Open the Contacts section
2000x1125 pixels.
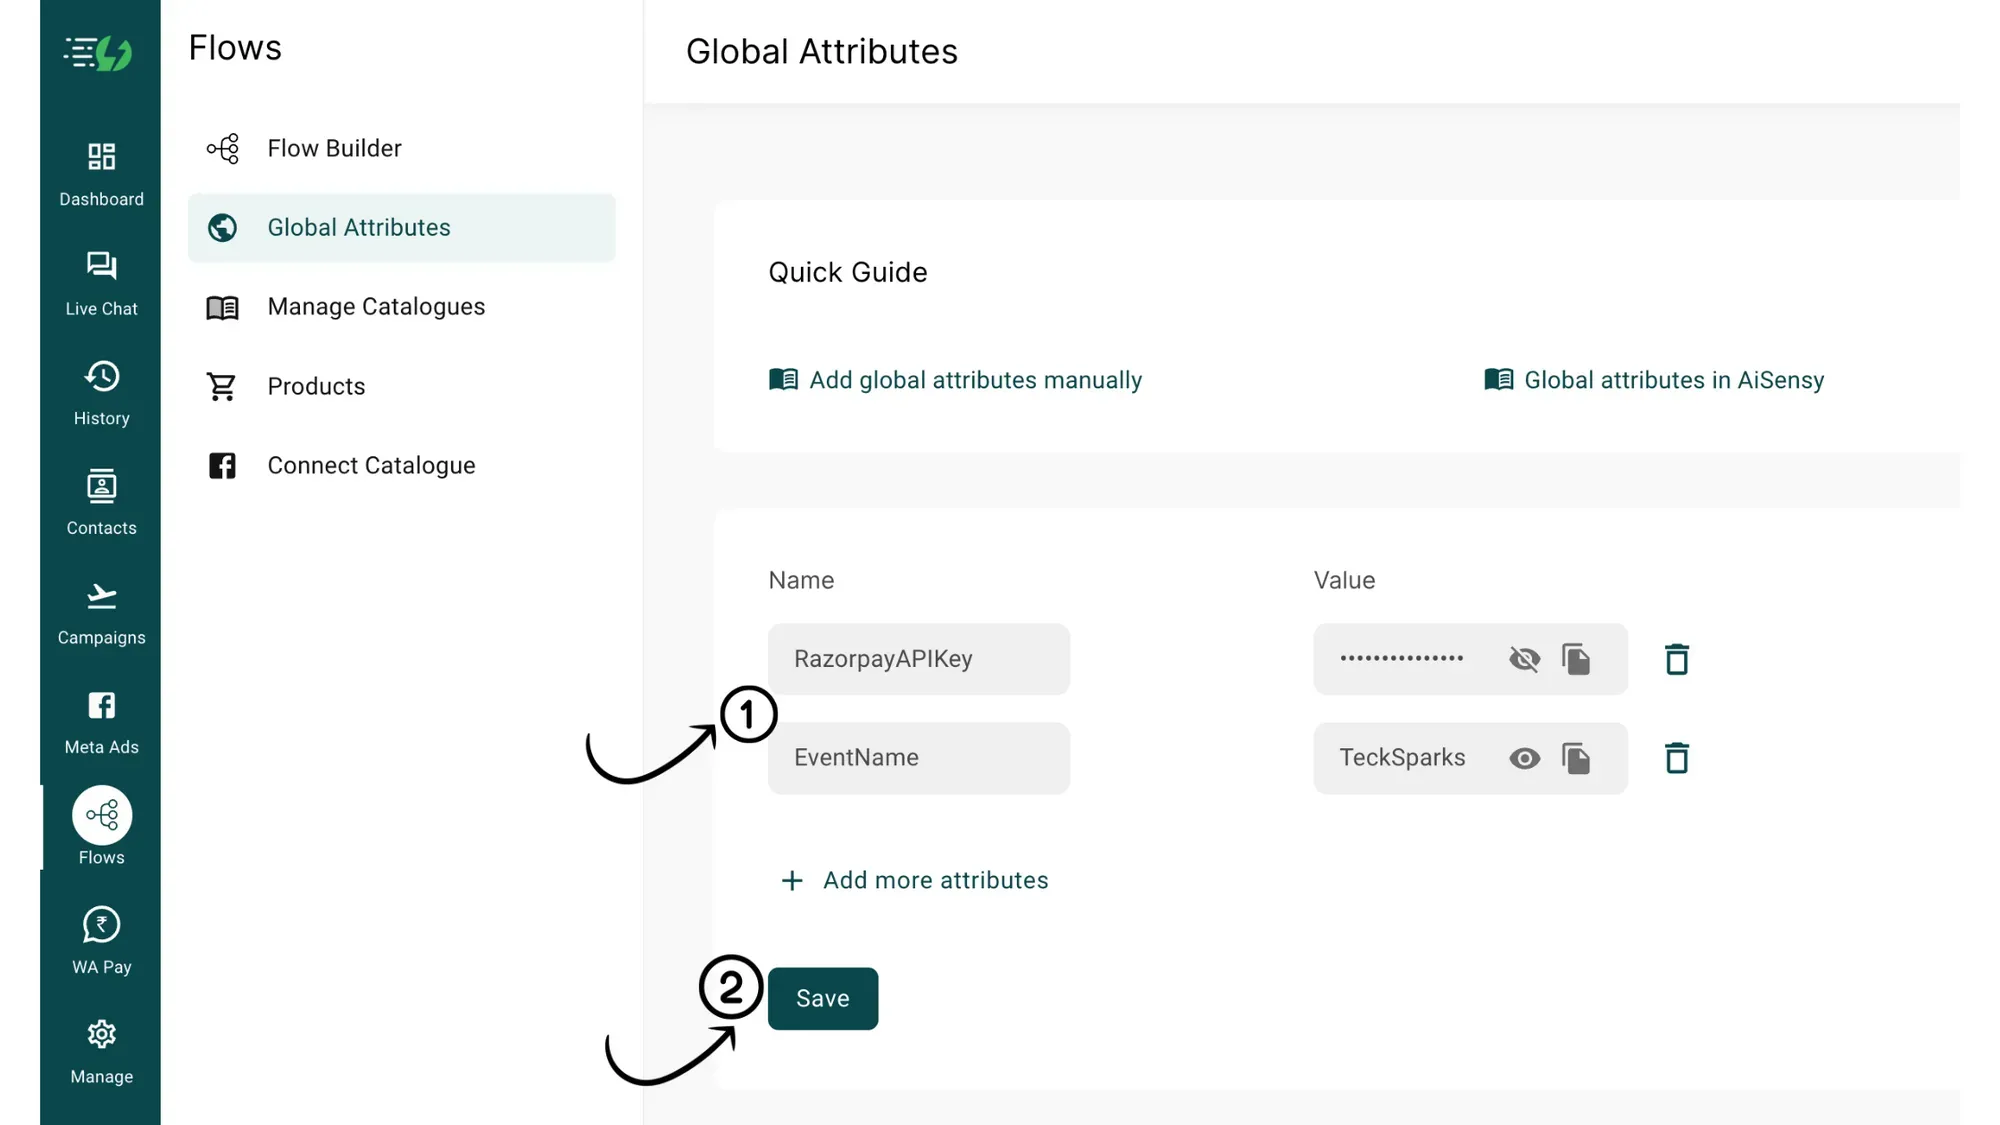[101, 502]
